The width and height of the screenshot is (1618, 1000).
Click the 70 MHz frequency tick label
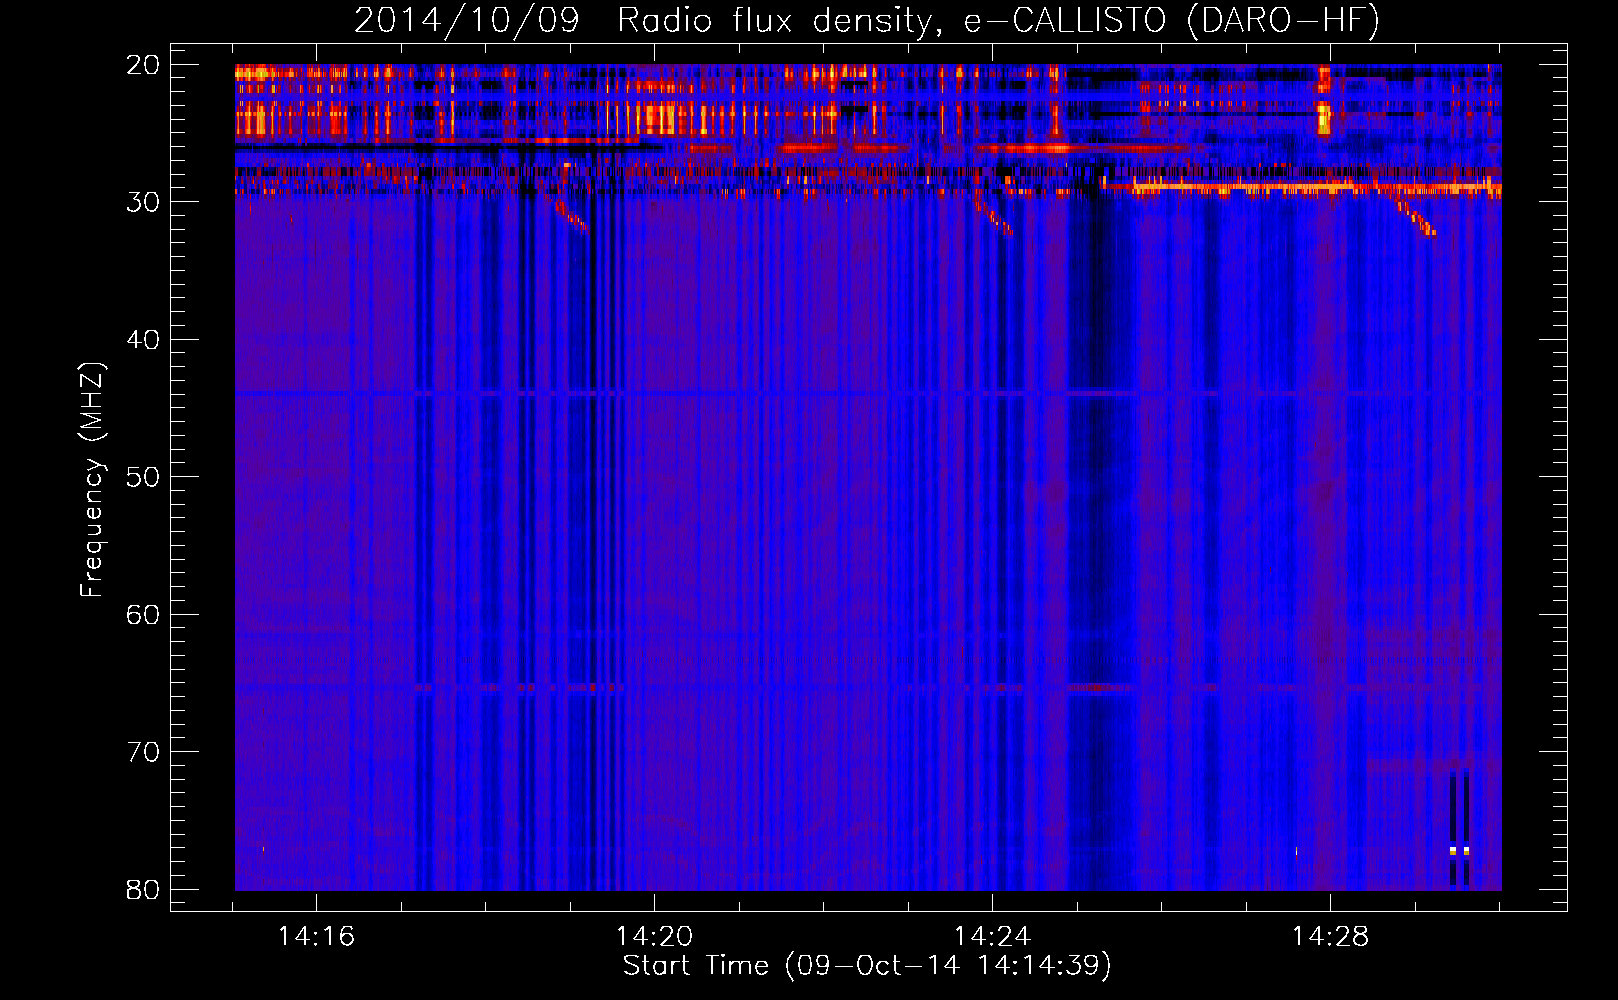coord(143,752)
